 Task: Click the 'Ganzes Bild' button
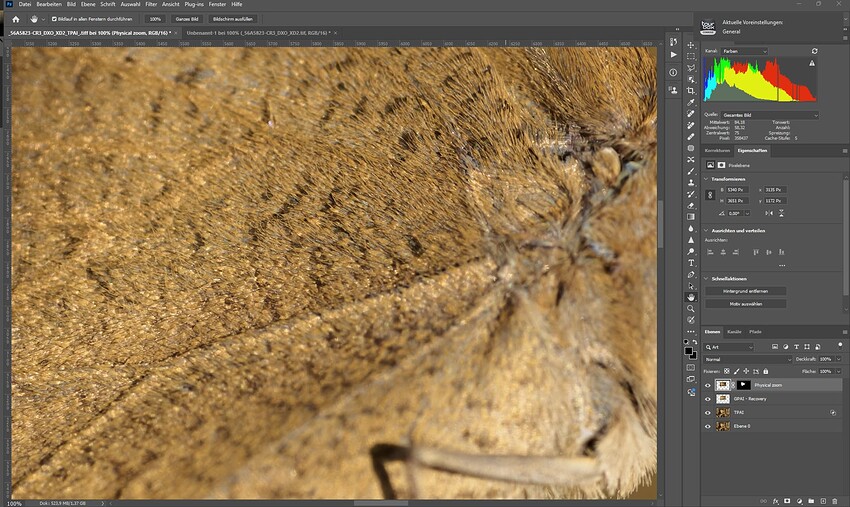pyautogui.click(x=187, y=19)
